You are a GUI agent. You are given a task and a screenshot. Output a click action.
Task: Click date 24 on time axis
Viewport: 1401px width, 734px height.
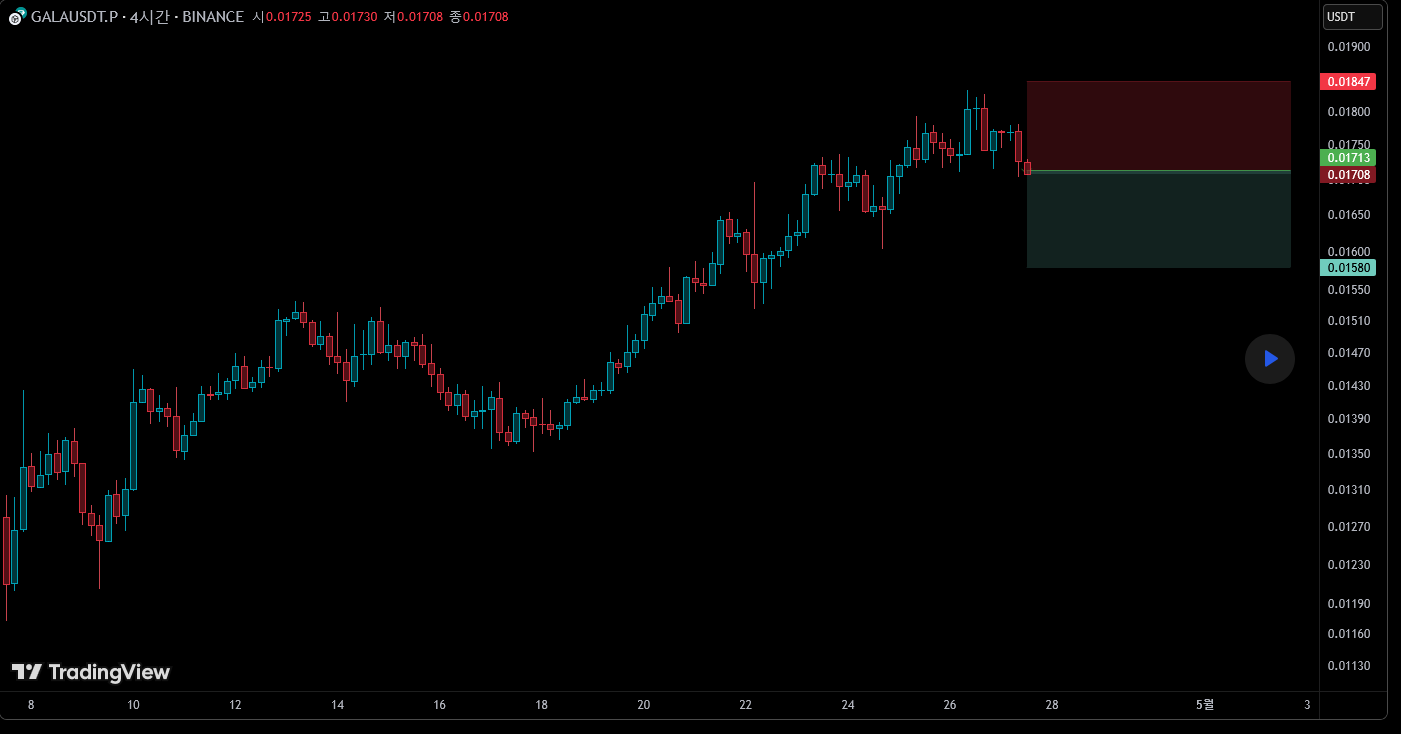[x=848, y=705]
